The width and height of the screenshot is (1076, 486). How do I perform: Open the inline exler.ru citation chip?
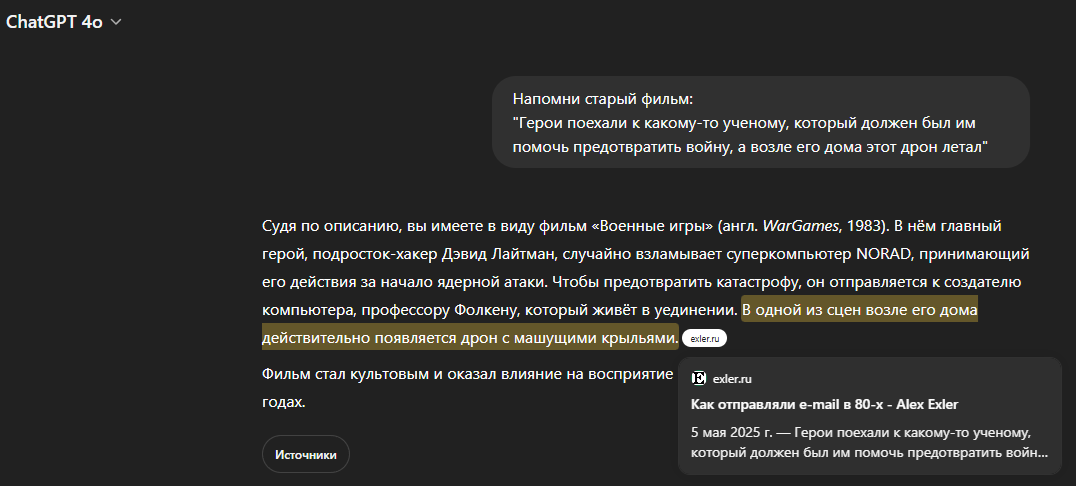(704, 339)
